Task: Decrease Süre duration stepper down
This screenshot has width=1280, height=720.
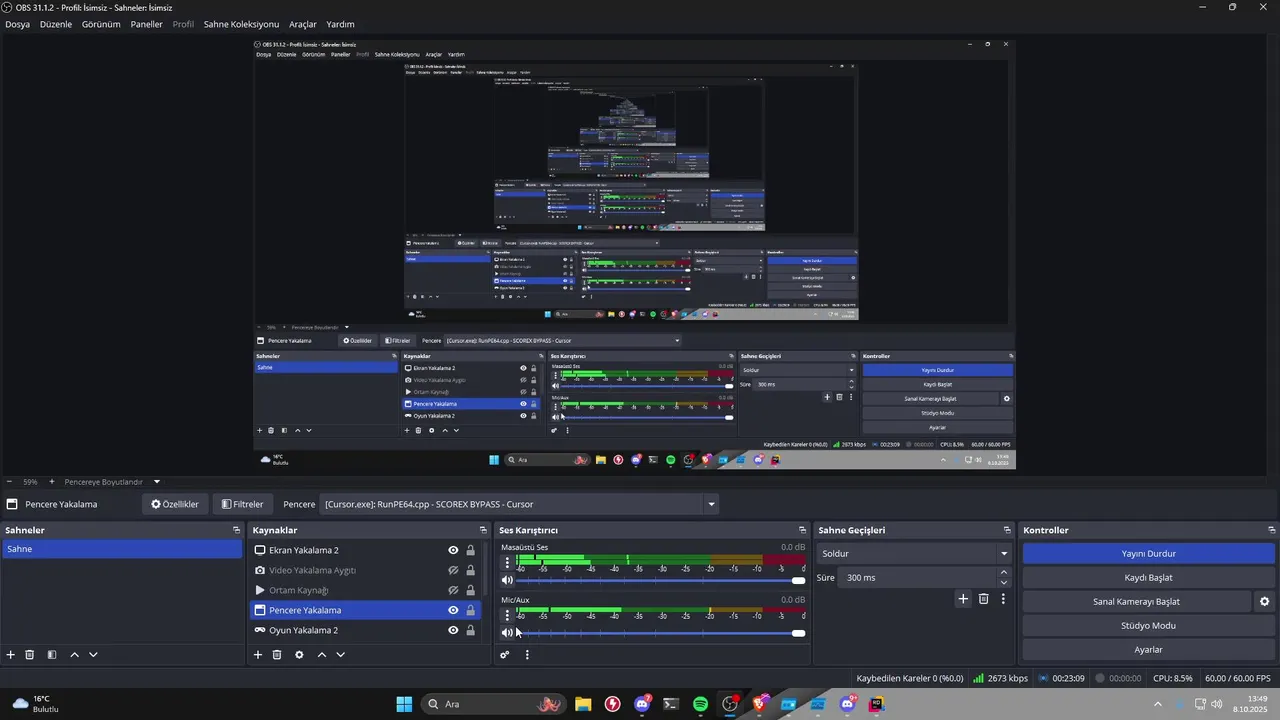Action: (1004, 583)
